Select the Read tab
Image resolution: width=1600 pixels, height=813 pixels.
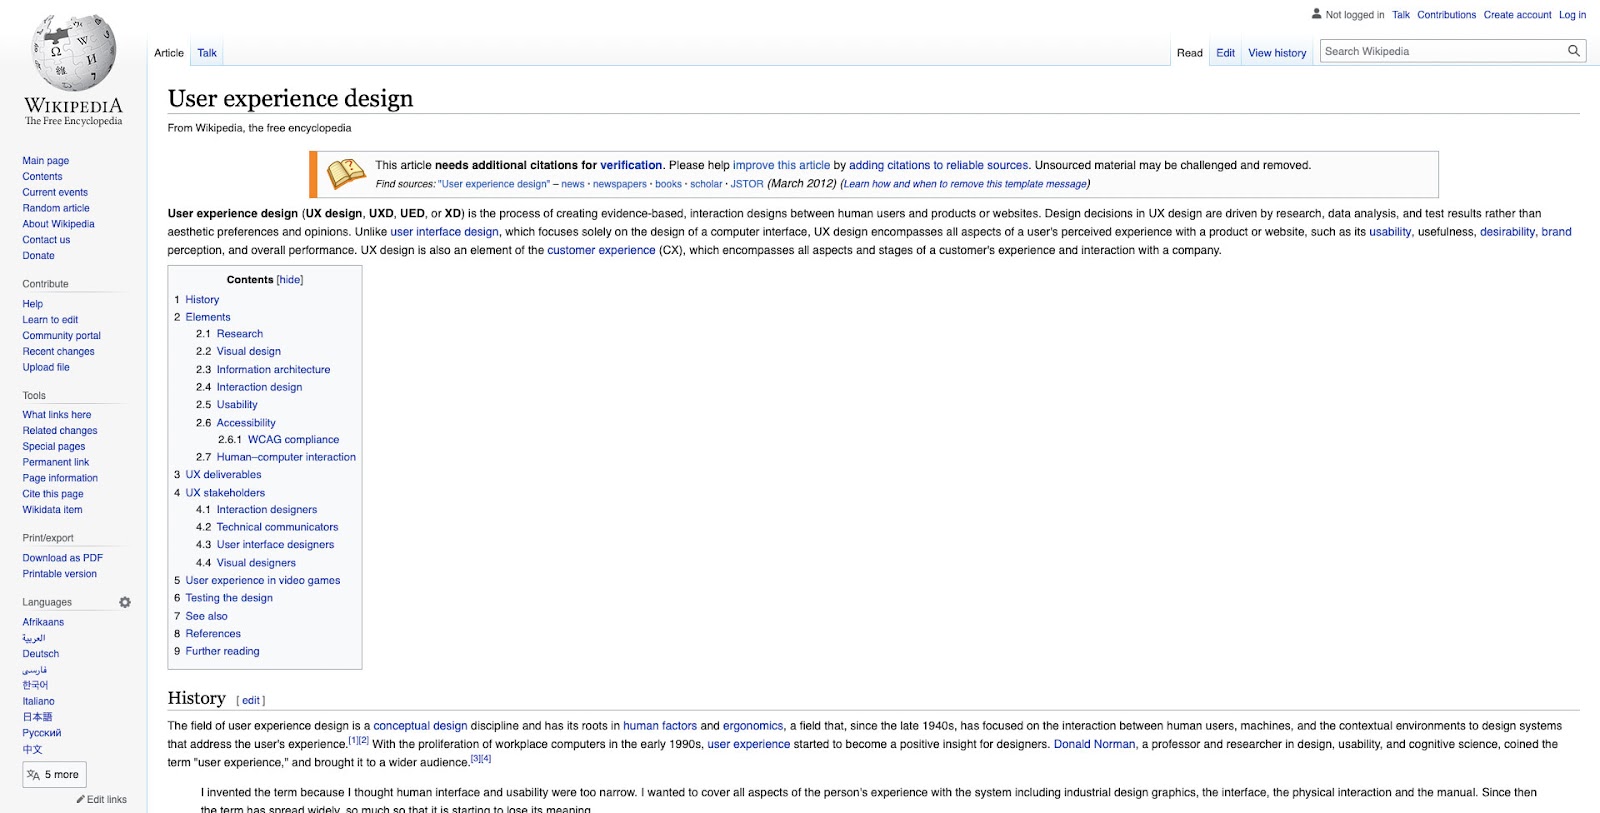coord(1190,53)
